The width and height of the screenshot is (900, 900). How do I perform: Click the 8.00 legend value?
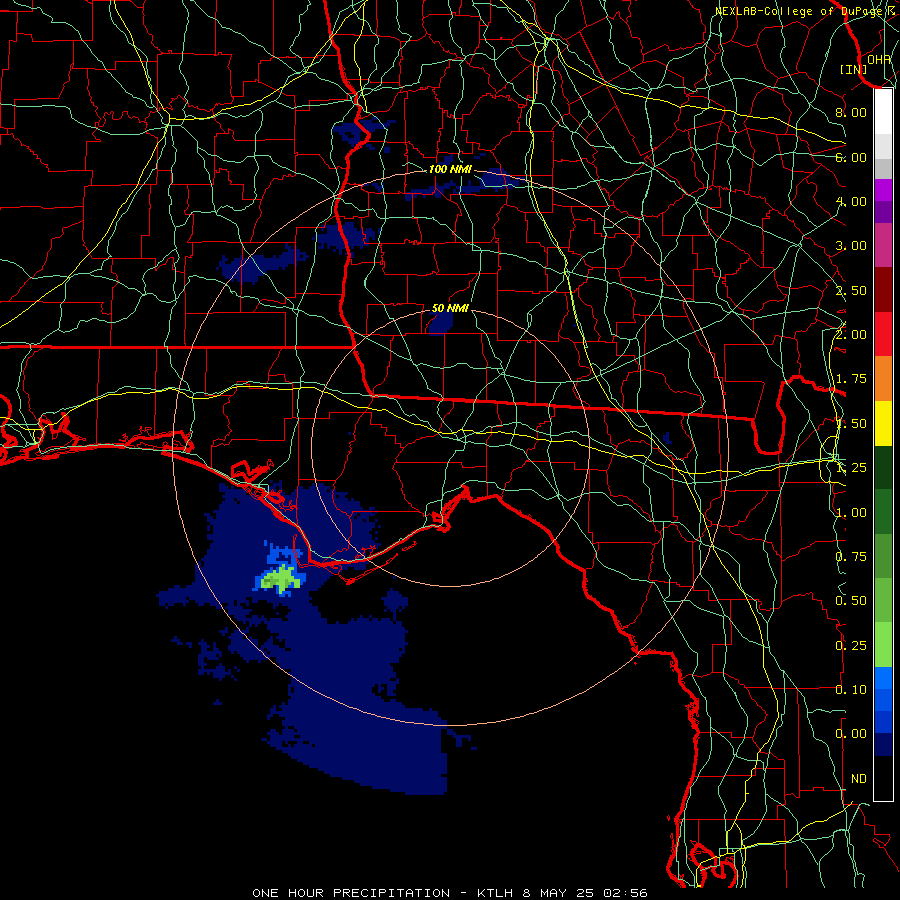coord(851,112)
